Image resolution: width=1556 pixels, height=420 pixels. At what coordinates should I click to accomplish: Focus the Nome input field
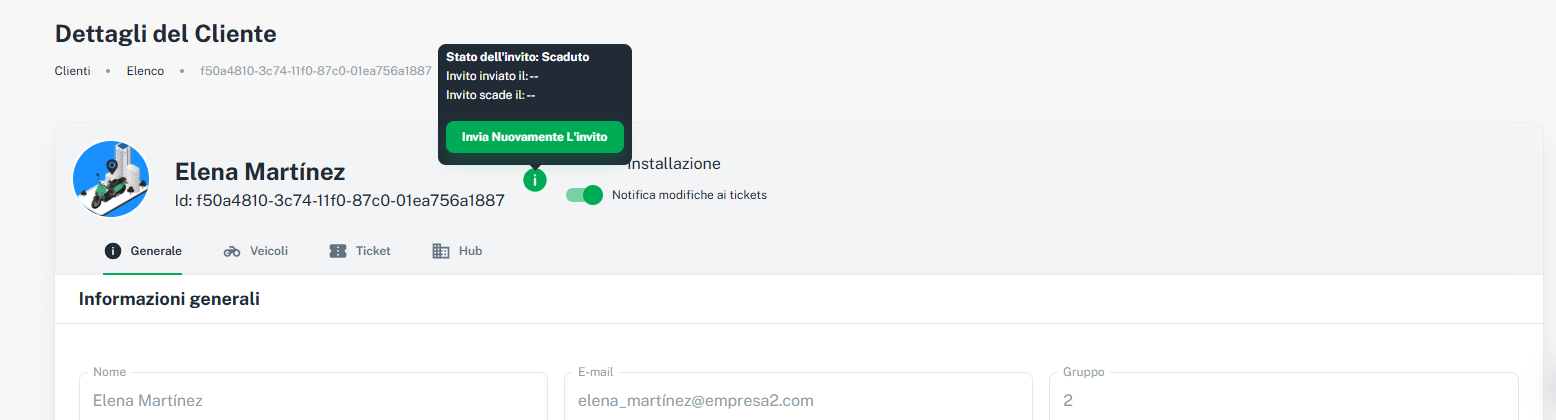(313, 400)
